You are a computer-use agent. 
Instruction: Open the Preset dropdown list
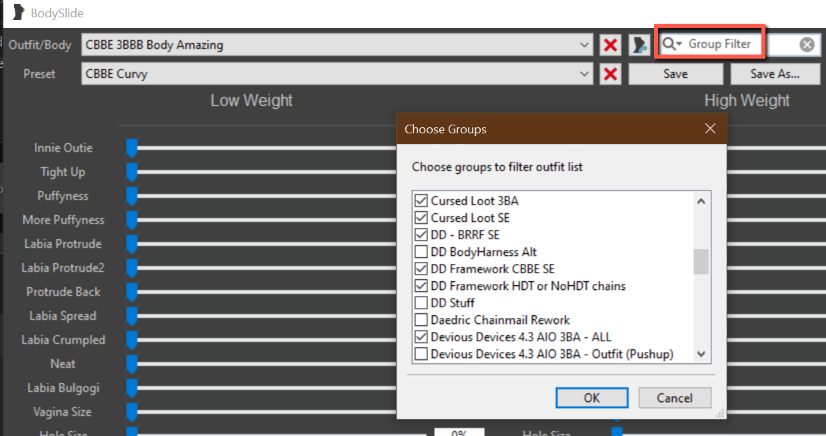click(x=584, y=74)
